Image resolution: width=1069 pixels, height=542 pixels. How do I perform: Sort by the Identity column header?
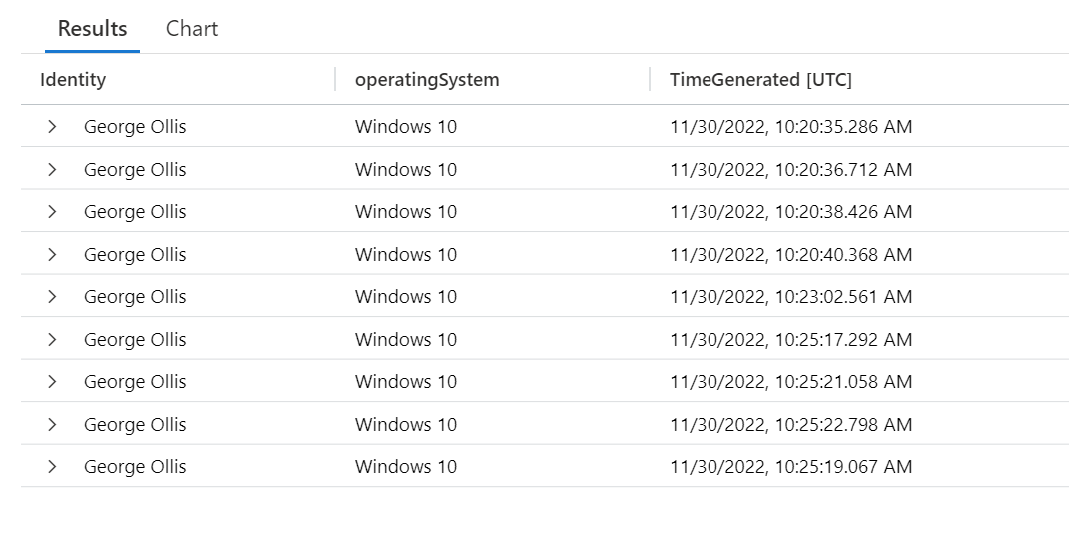point(73,80)
